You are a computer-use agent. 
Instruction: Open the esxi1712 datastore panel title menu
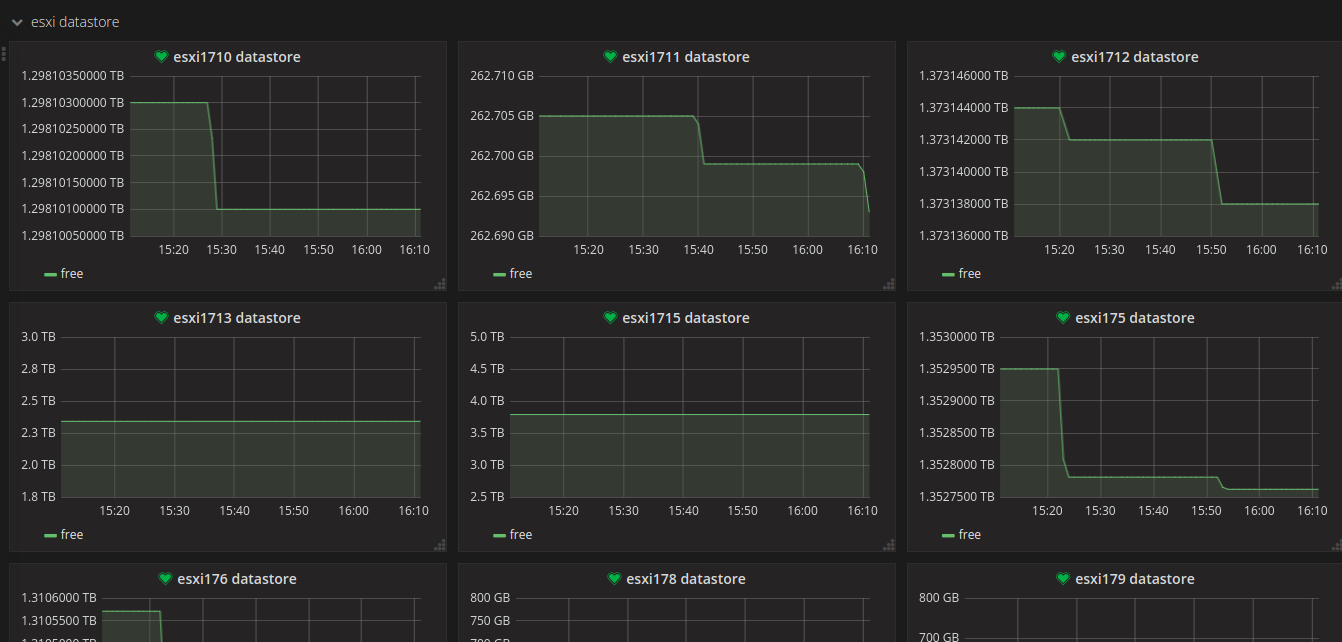pyautogui.click(x=1134, y=57)
